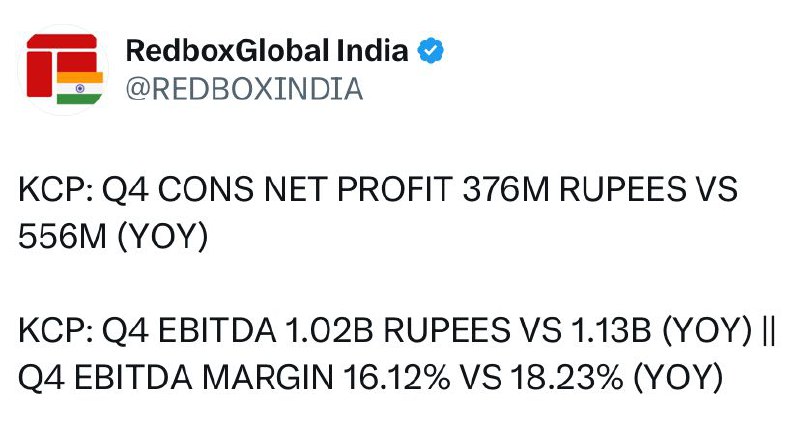
Task: Click the word VS after 16.12%
Action: 481,378
